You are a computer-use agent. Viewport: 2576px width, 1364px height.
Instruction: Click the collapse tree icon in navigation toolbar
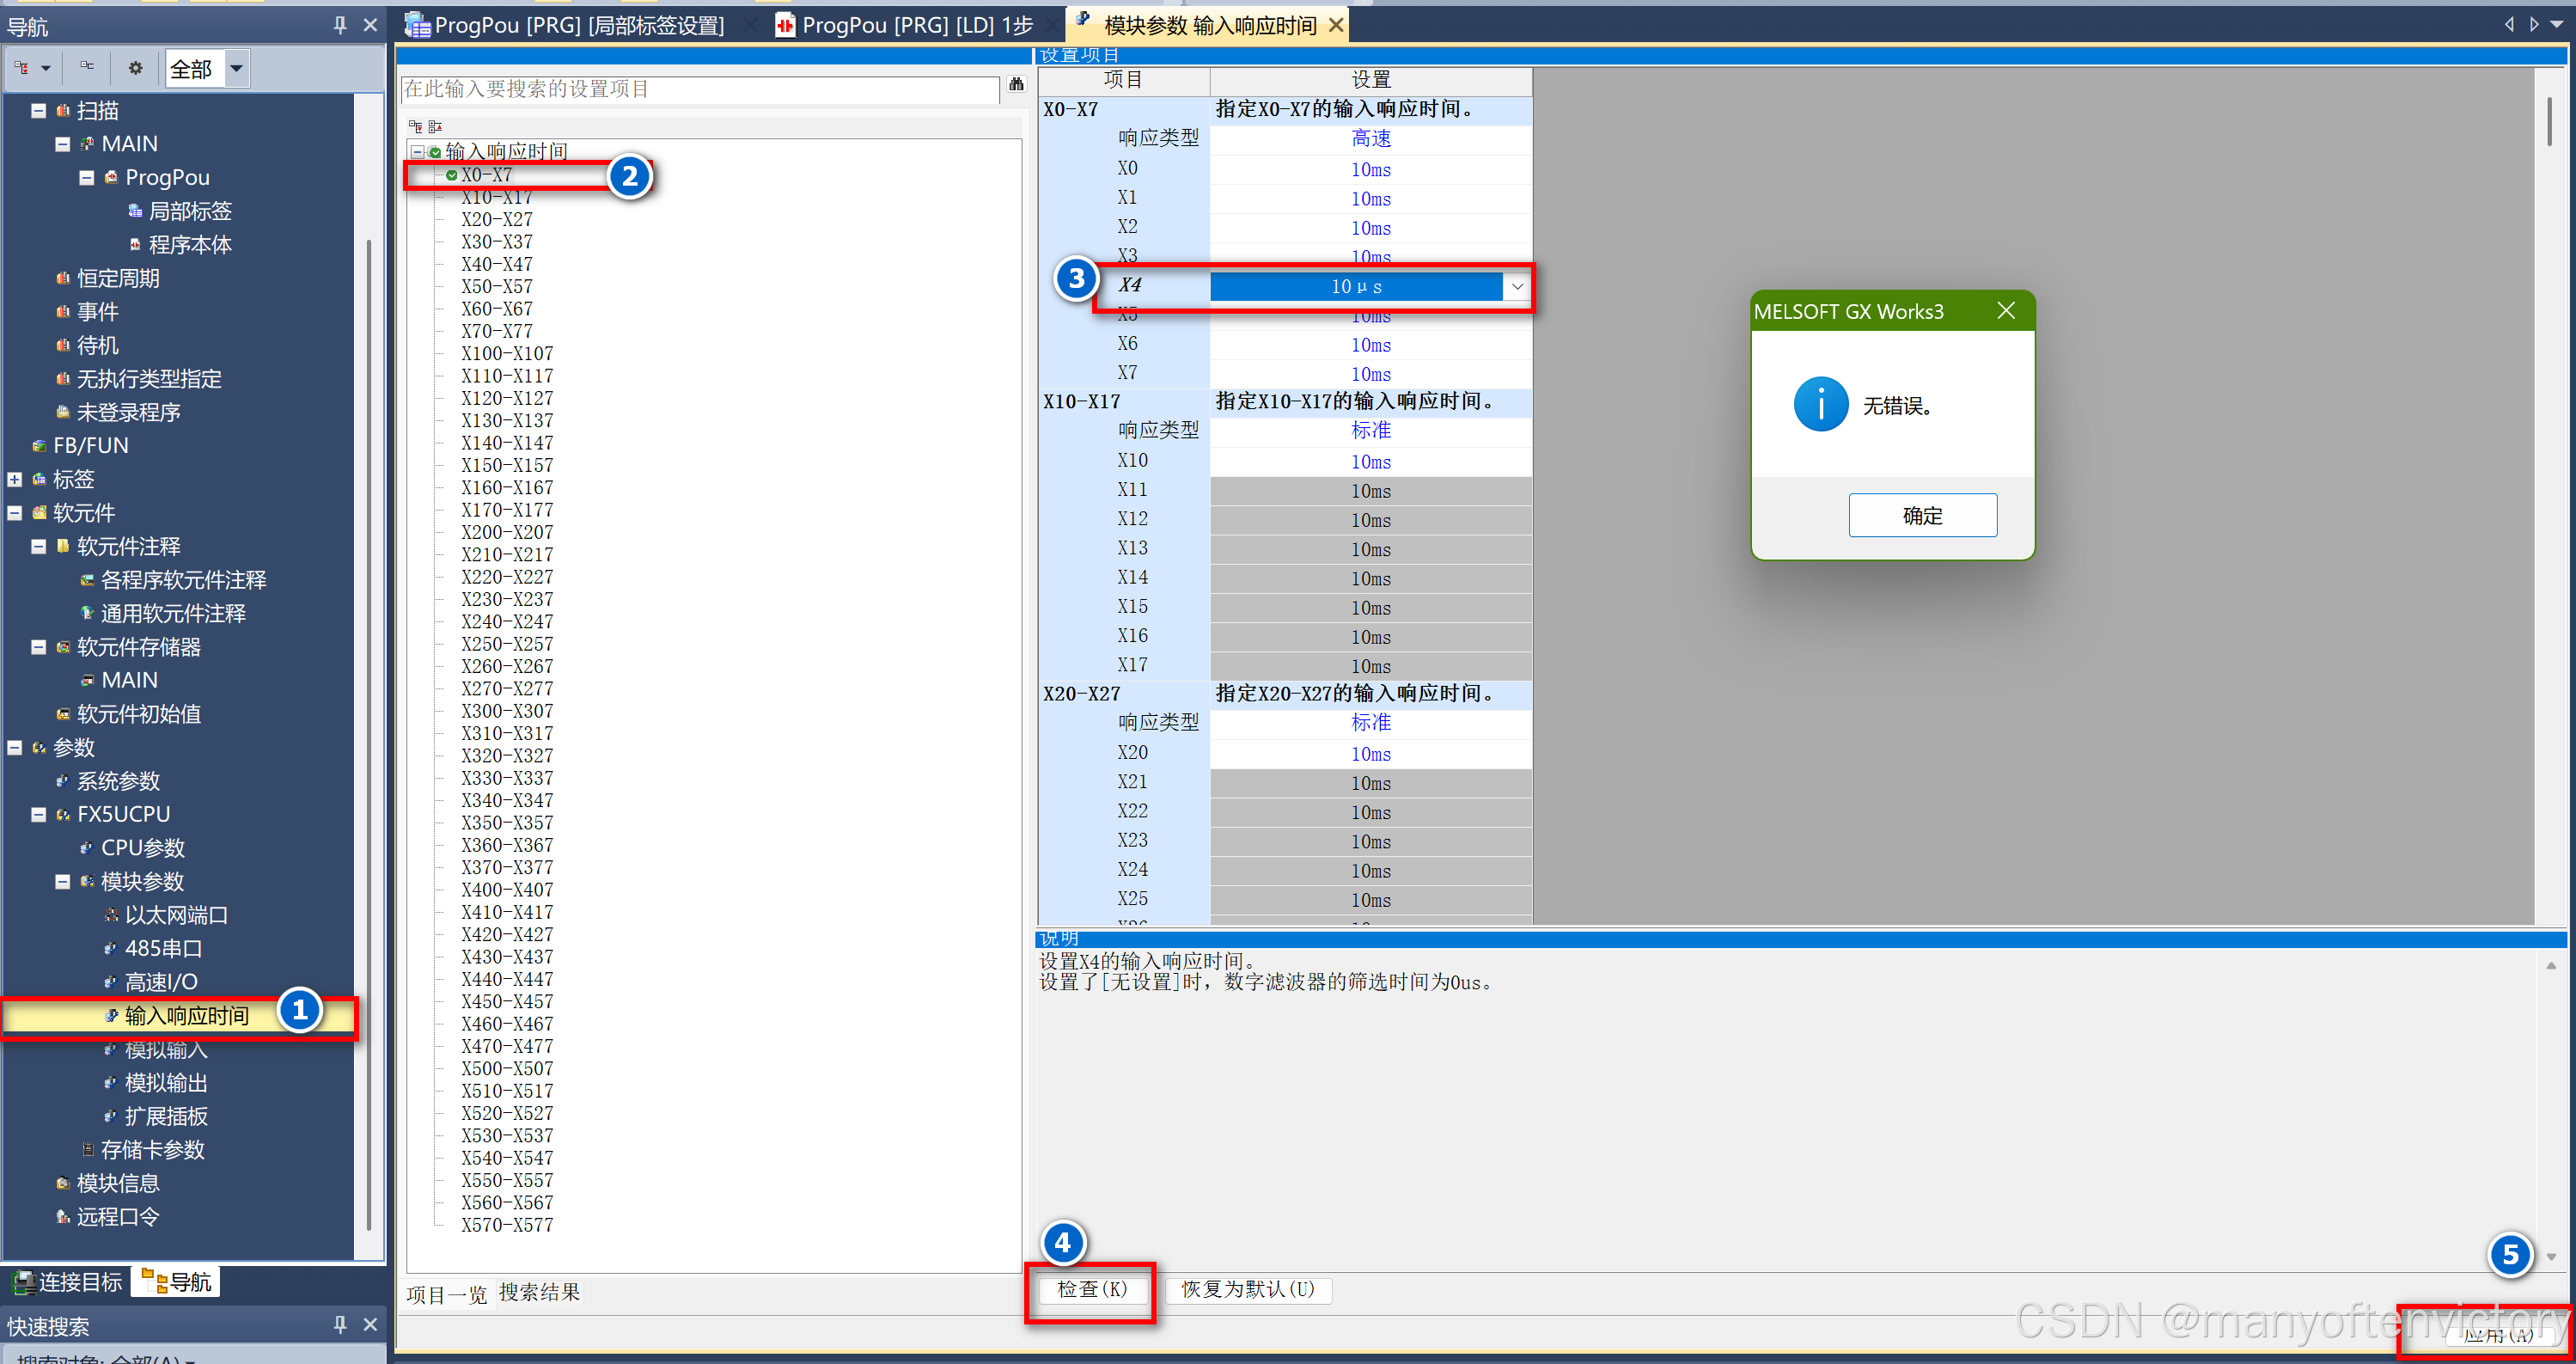[x=88, y=68]
